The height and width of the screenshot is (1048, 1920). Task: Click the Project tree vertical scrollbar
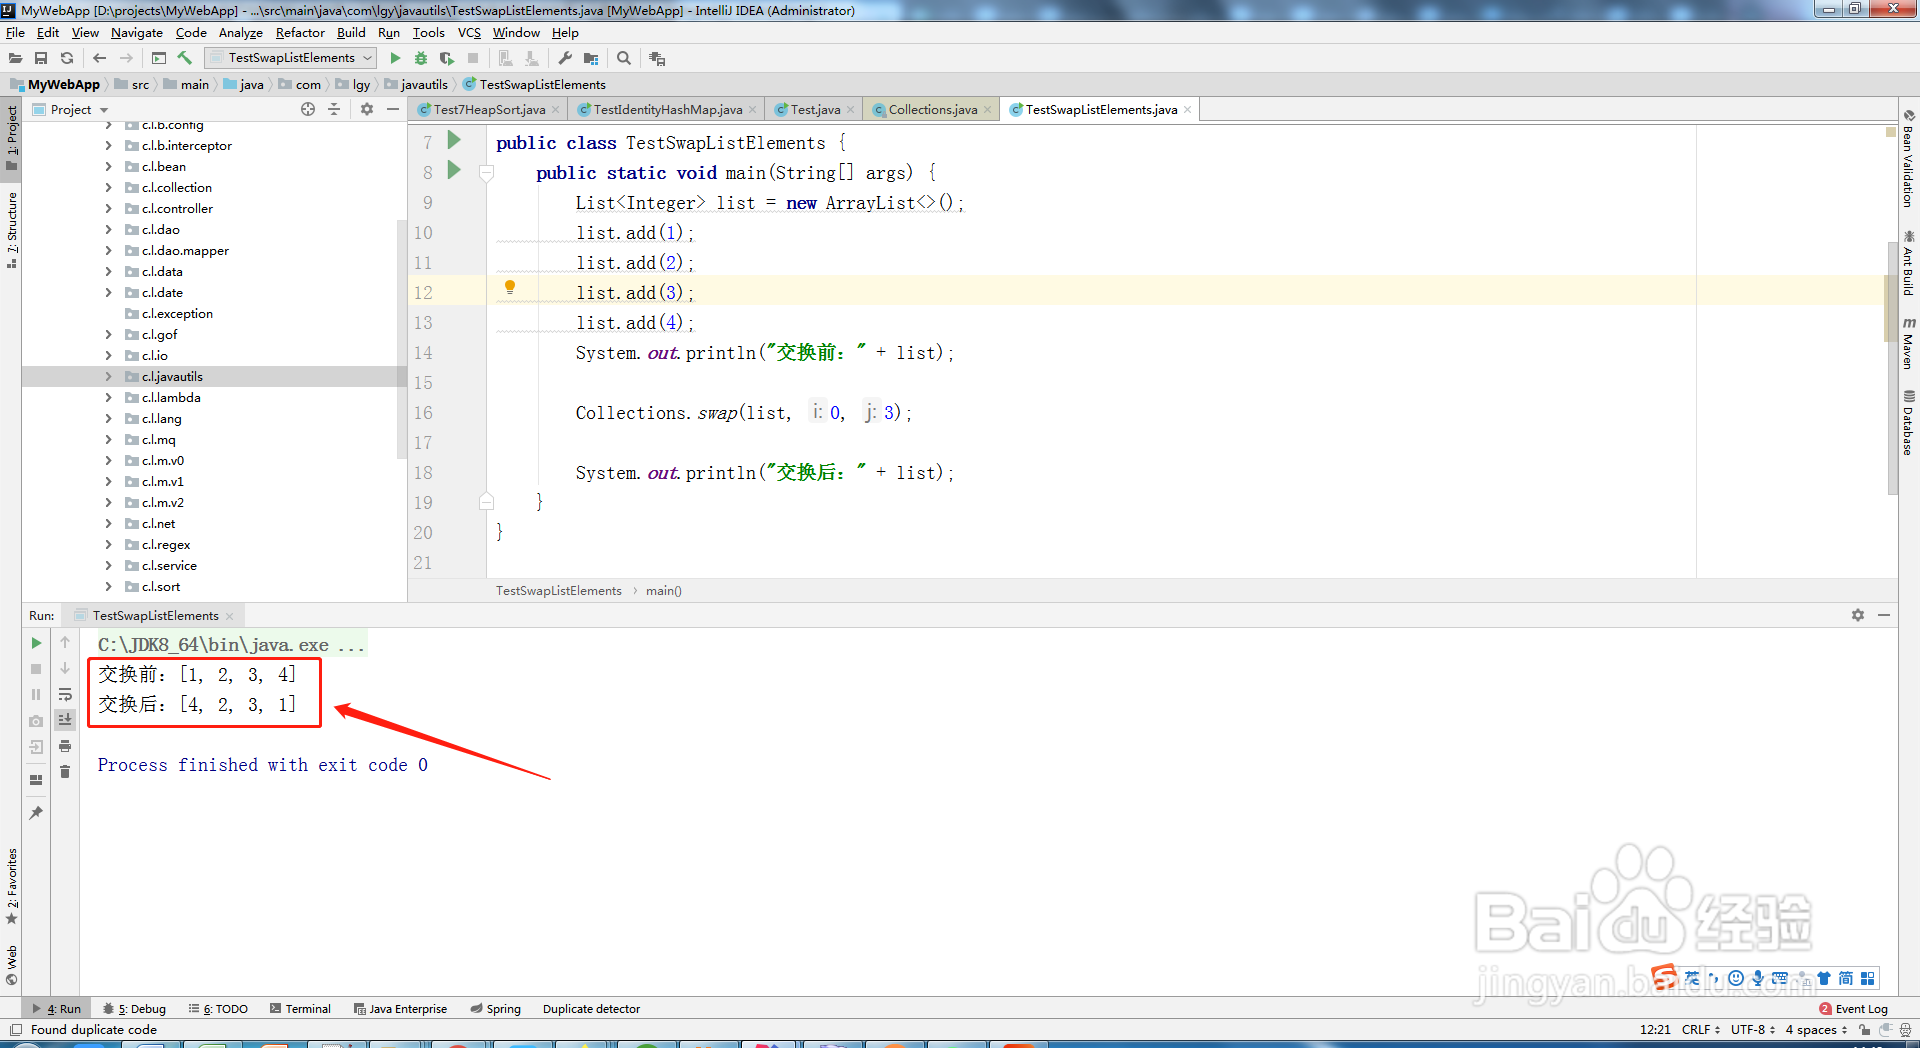click(402, 340)
